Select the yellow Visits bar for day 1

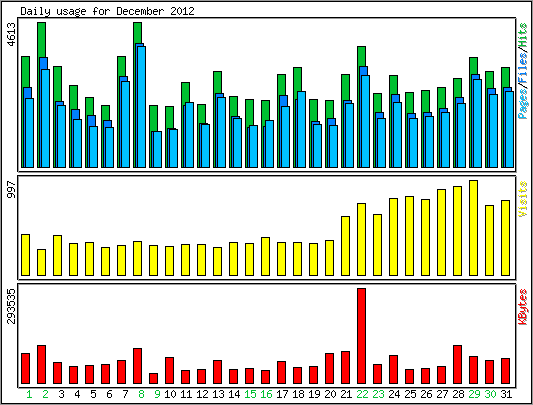tap(25, 255)
